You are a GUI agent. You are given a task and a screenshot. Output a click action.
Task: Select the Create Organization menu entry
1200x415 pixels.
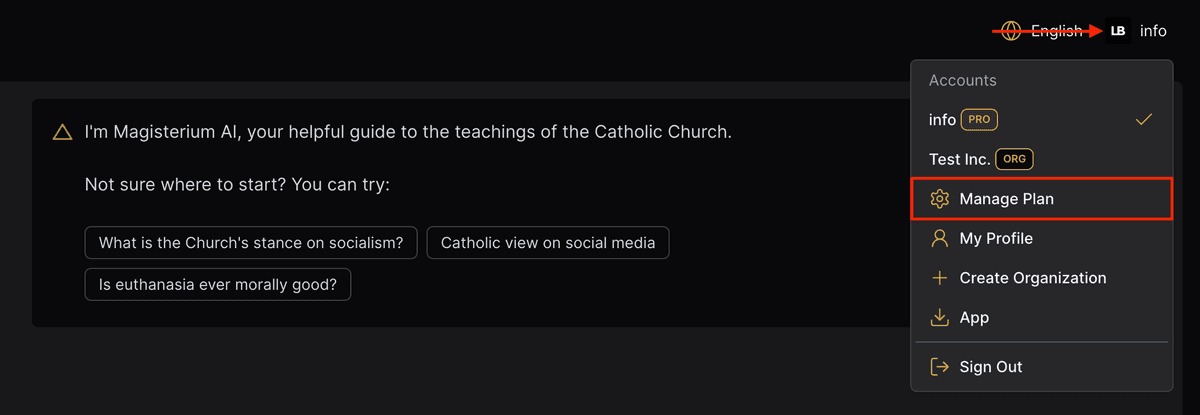[x=1032, y=278]
